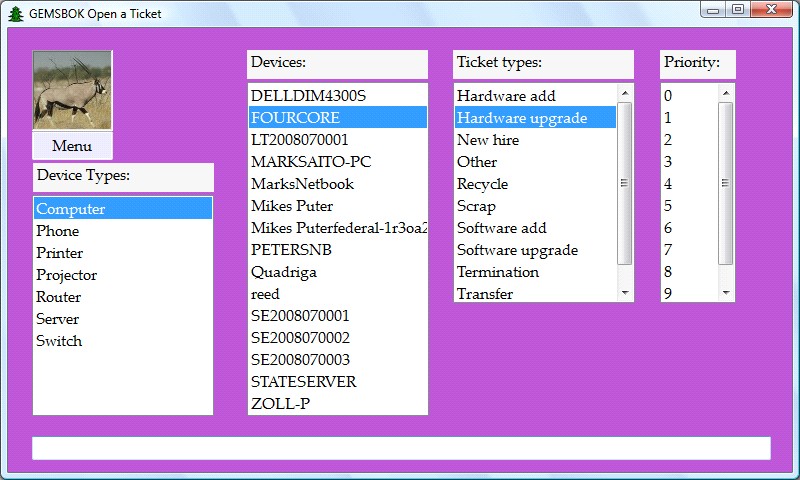Set priority to 0
The height and width of the screenshot is (480, 800).
click(x=668, y=96)
